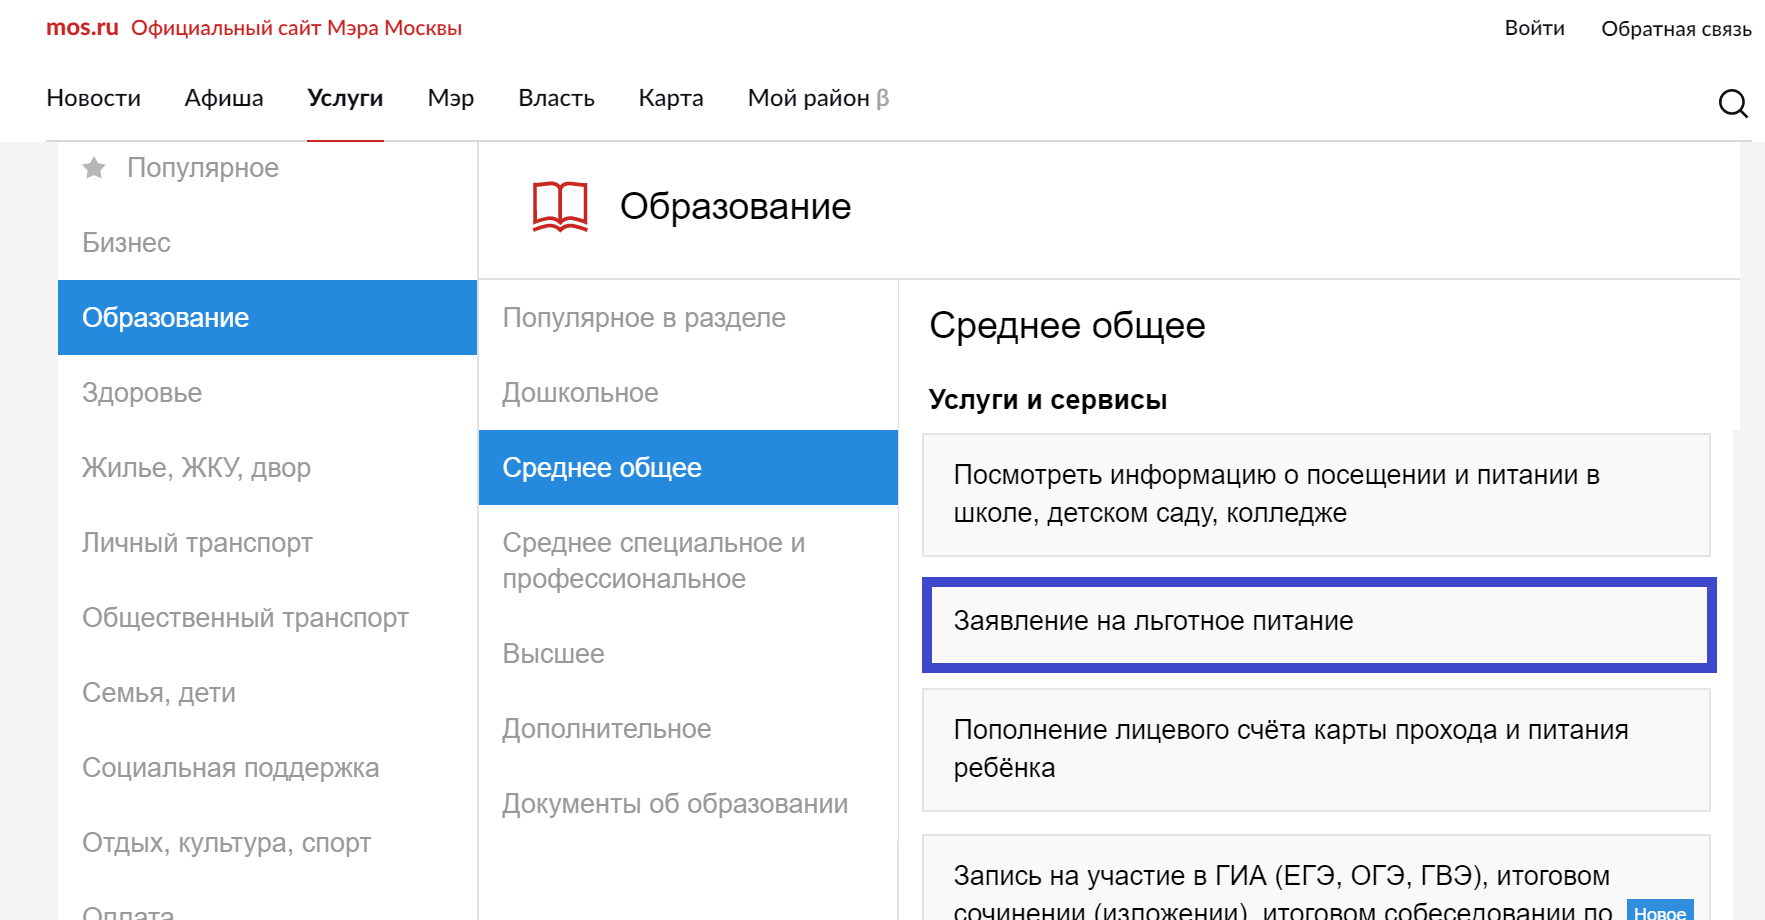
Task: Open the Новости menu item
Action: pyautogui.click(x=93, y=98)
